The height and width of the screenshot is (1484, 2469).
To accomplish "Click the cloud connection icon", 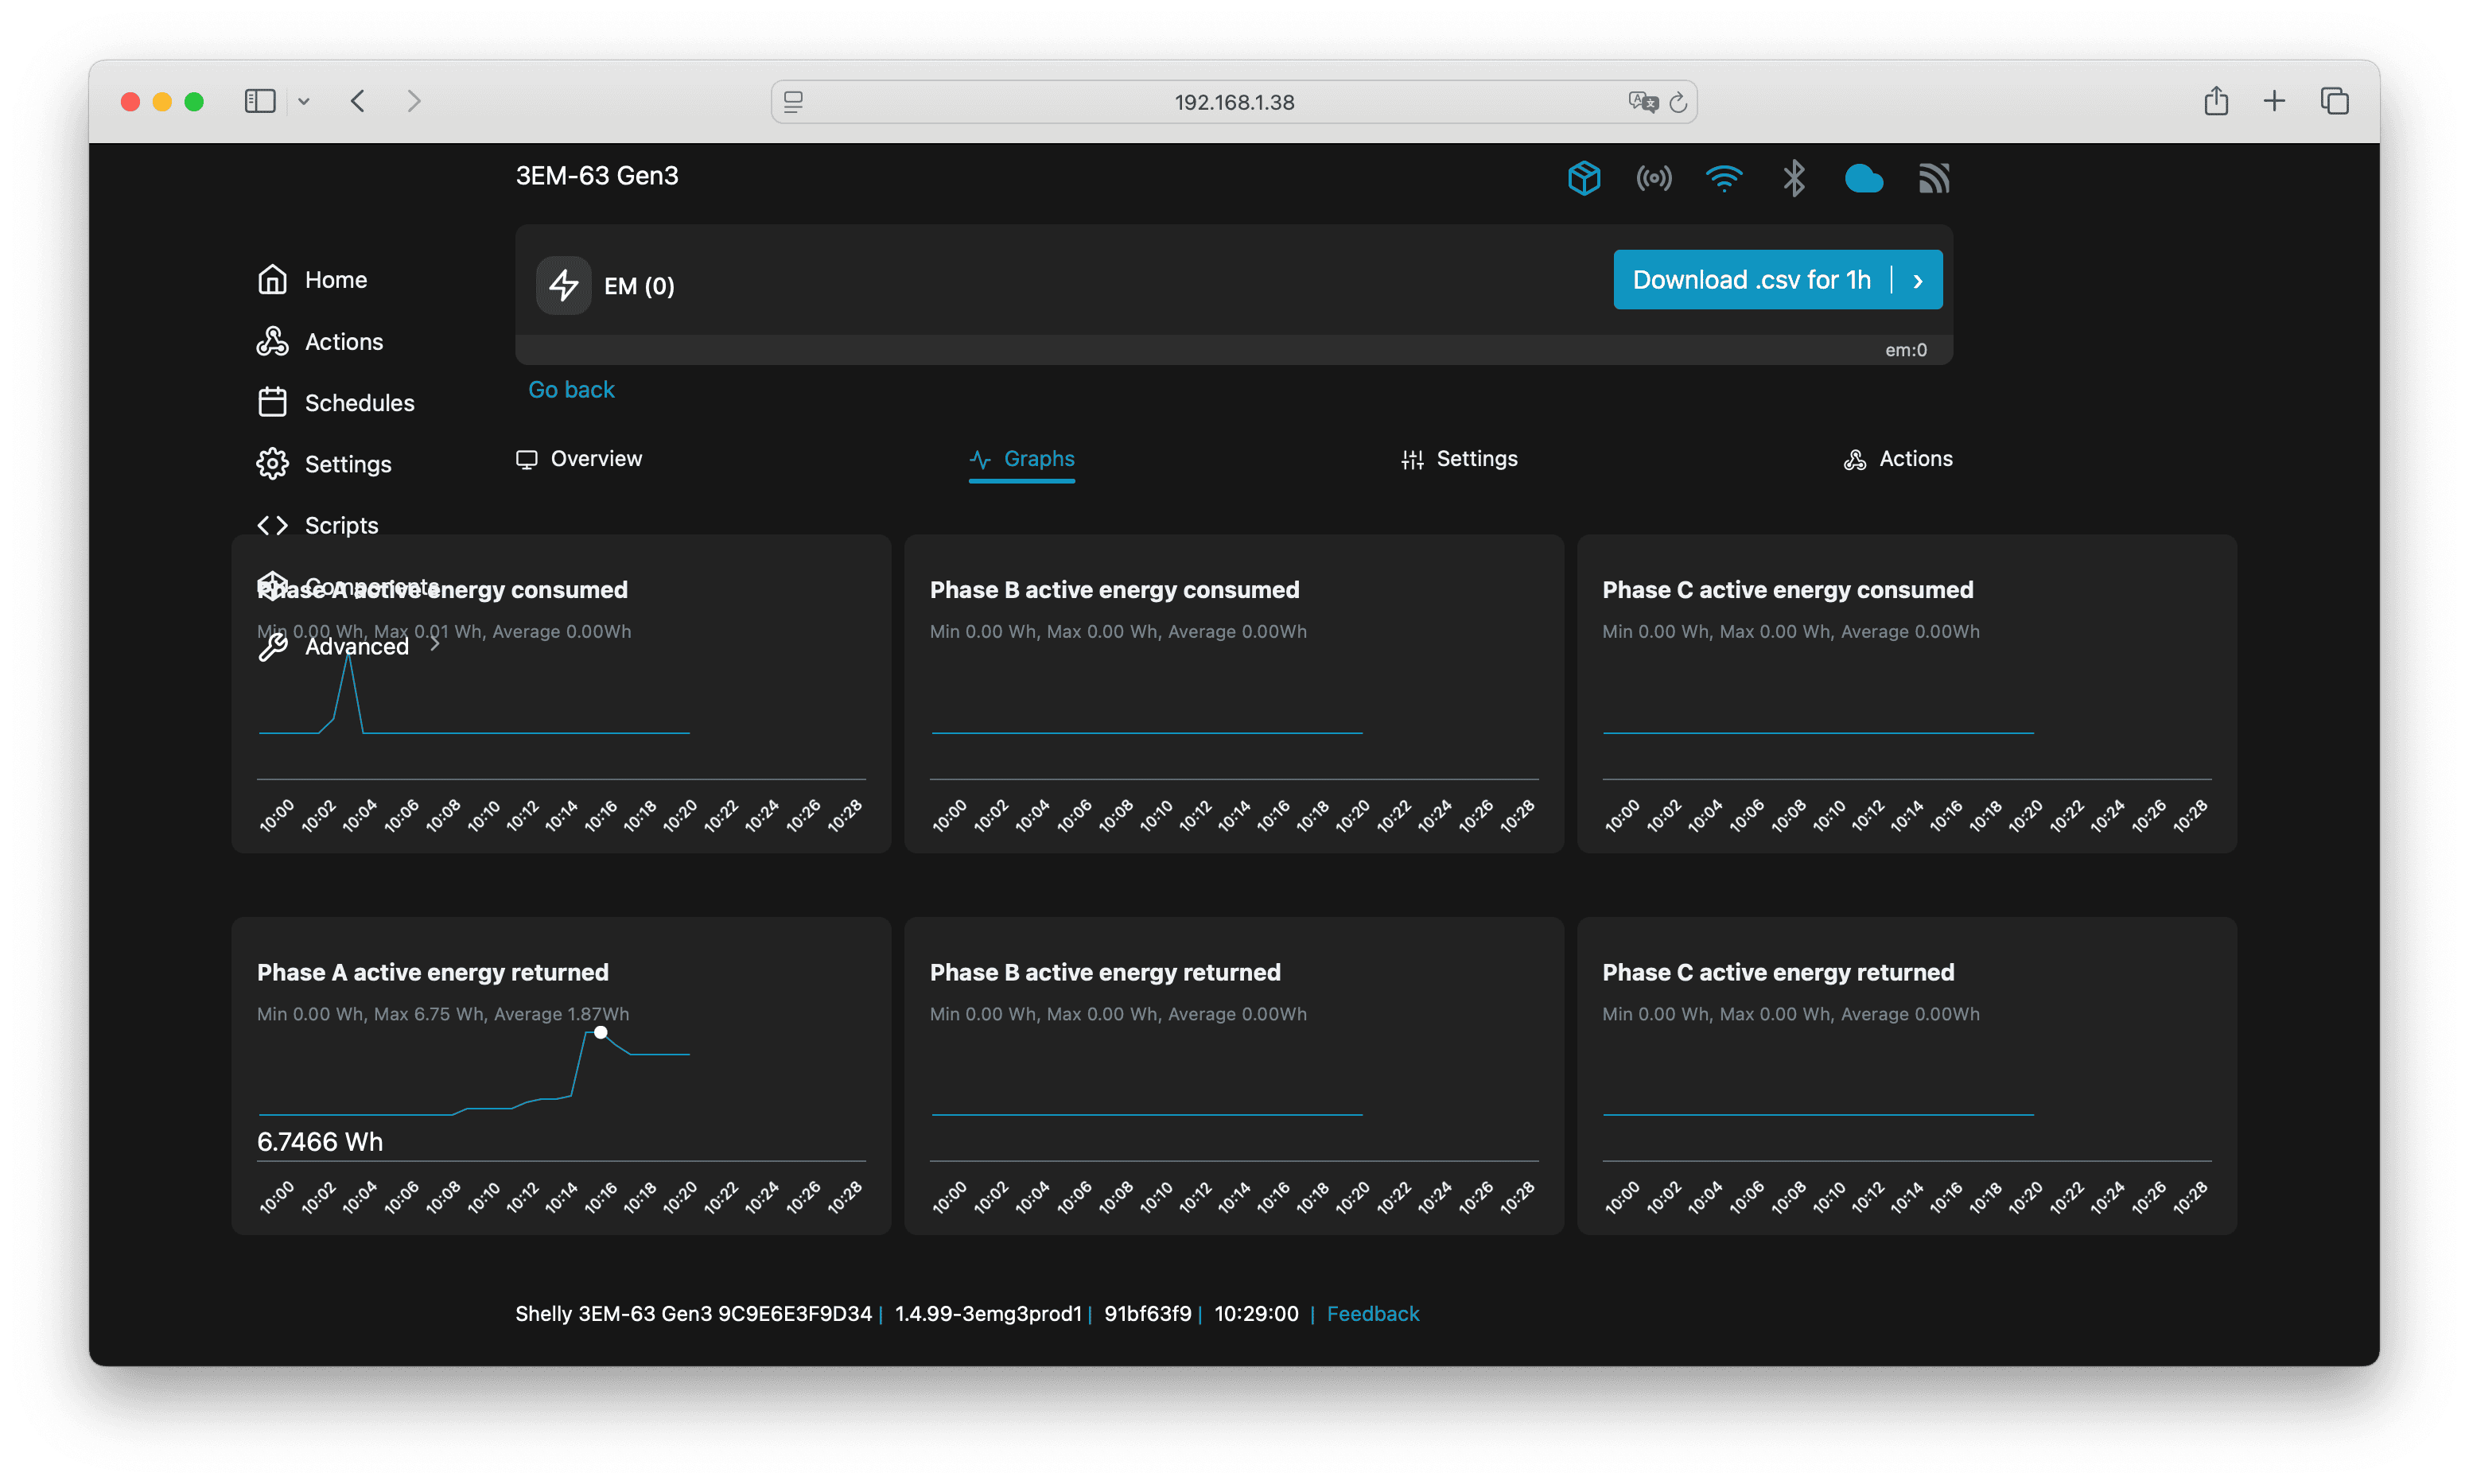I will point(1863,179).
